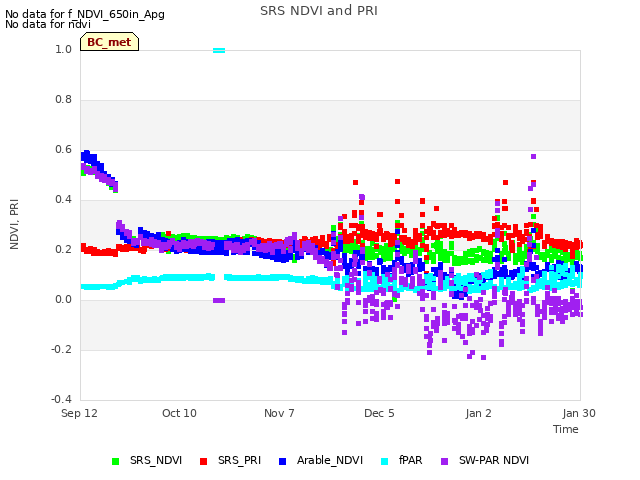Click the 'No data for ndvi' message
The height and width of the screenshot is (480, 640).
(48, 24)
